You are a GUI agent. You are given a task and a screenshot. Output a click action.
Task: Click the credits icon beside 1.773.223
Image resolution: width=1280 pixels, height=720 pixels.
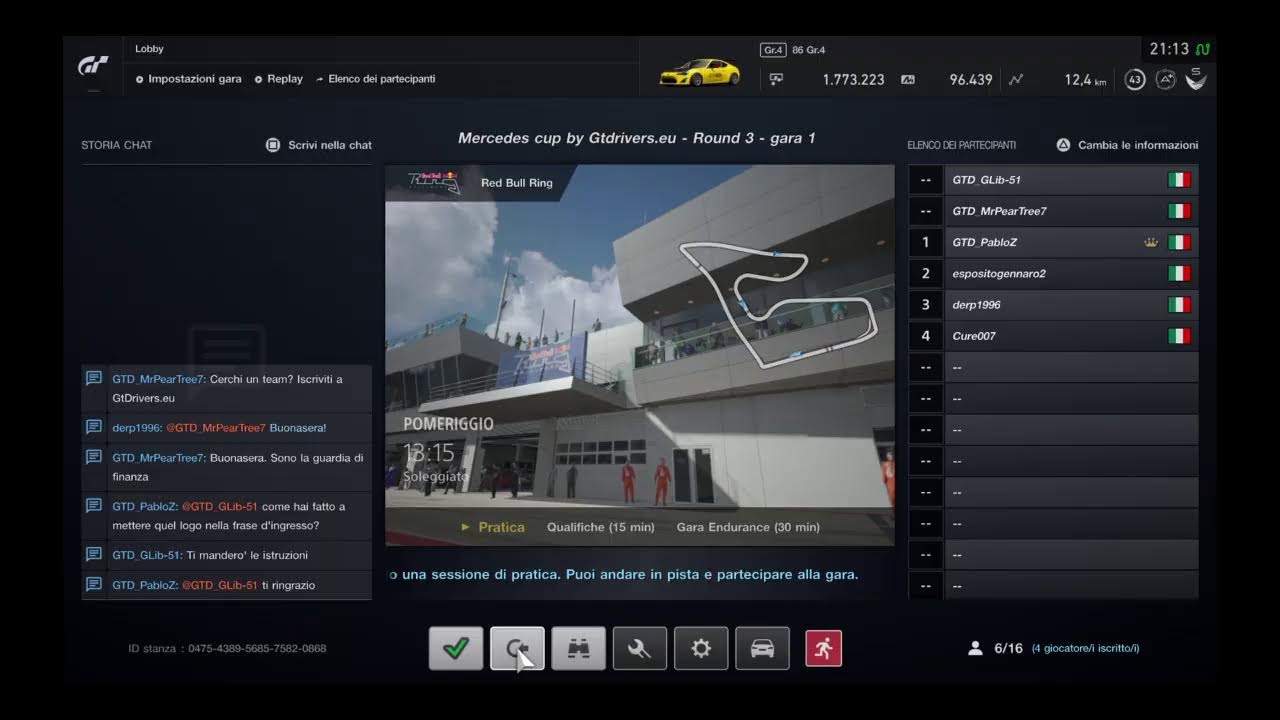(777, 79)
